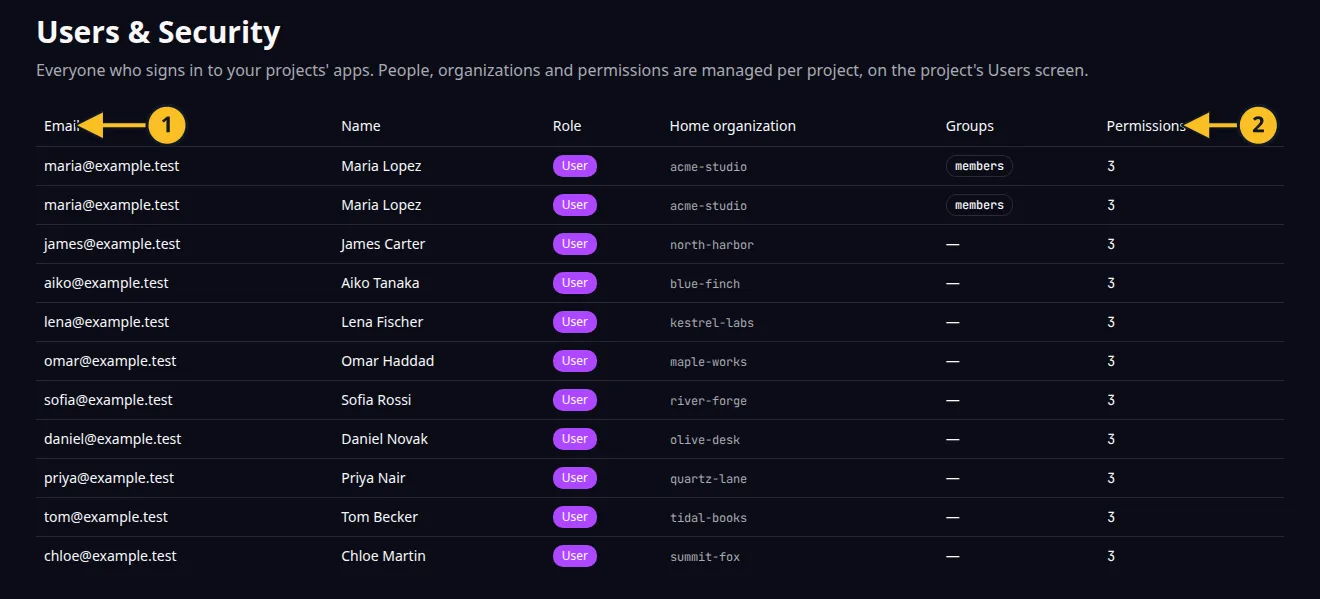Click the Groups column header
The image size is (1320, 599).
pyautogui.click(x=970, y=126)
